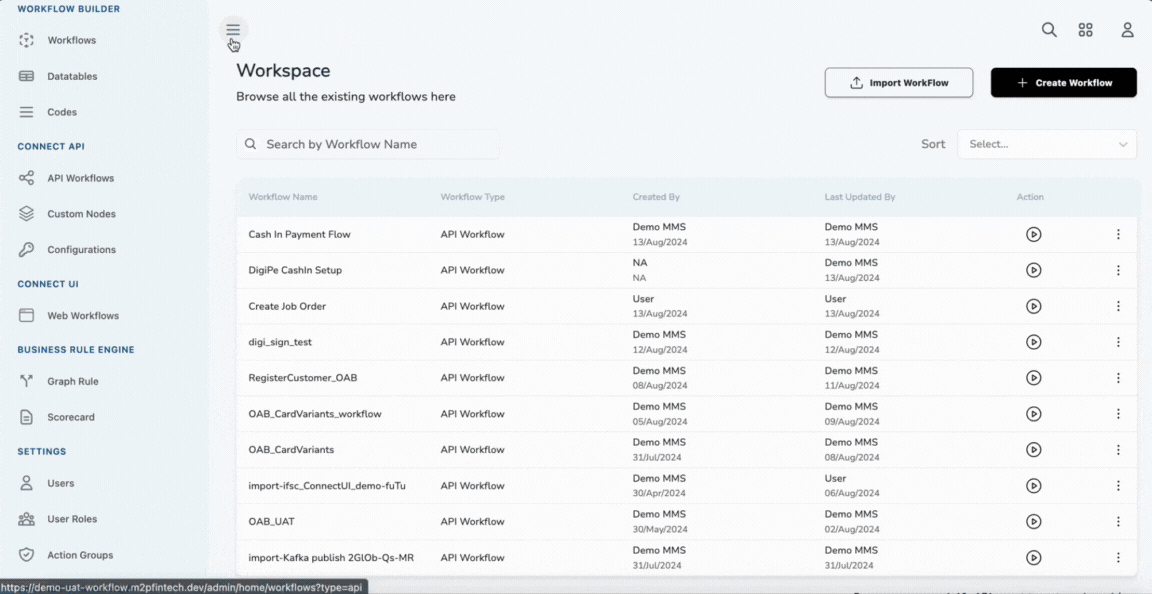
Task: Click the Search by Workflow Name field
Action: click(368, 144)
